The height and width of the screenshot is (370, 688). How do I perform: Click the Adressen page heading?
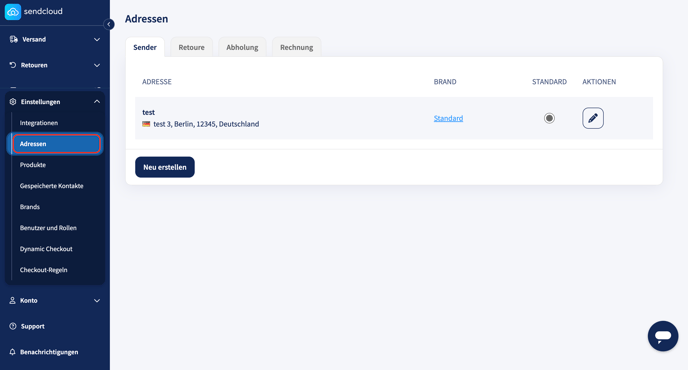click(x=147, y=19)
